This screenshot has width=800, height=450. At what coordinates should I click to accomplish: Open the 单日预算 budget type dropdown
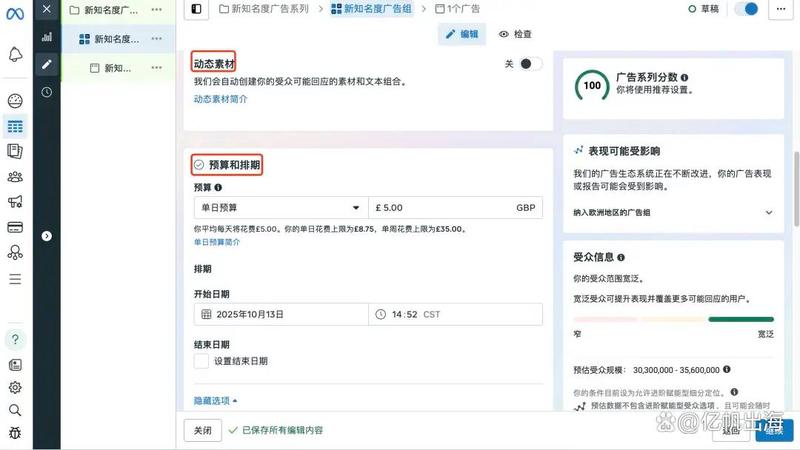[280, 208]
